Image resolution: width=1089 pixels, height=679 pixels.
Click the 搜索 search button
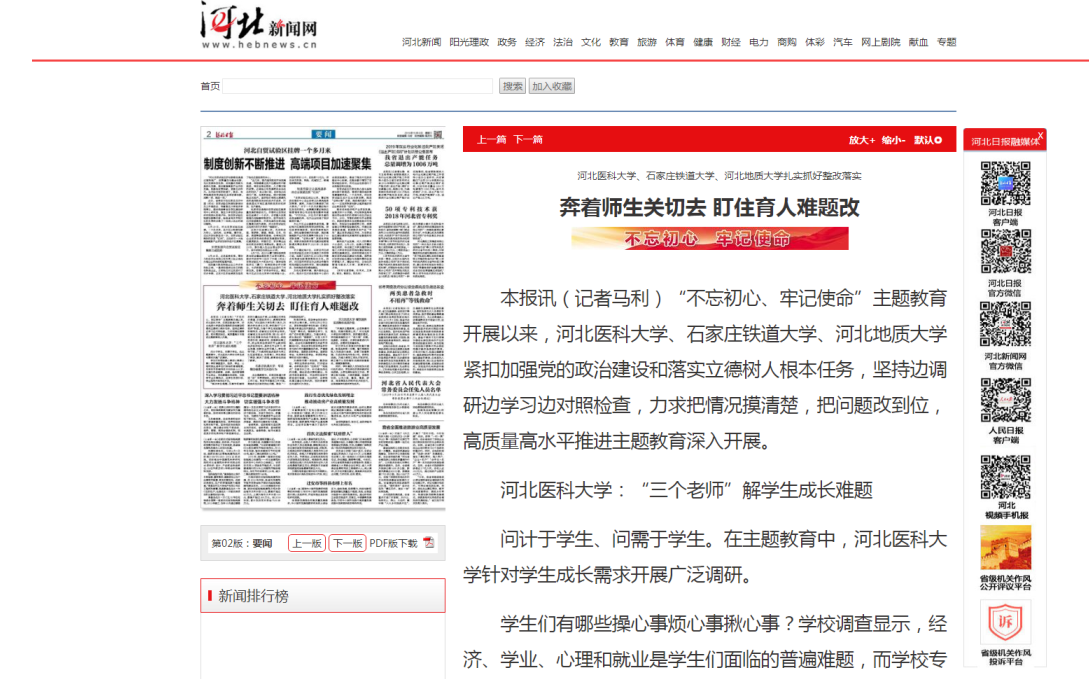click(512, 87)
